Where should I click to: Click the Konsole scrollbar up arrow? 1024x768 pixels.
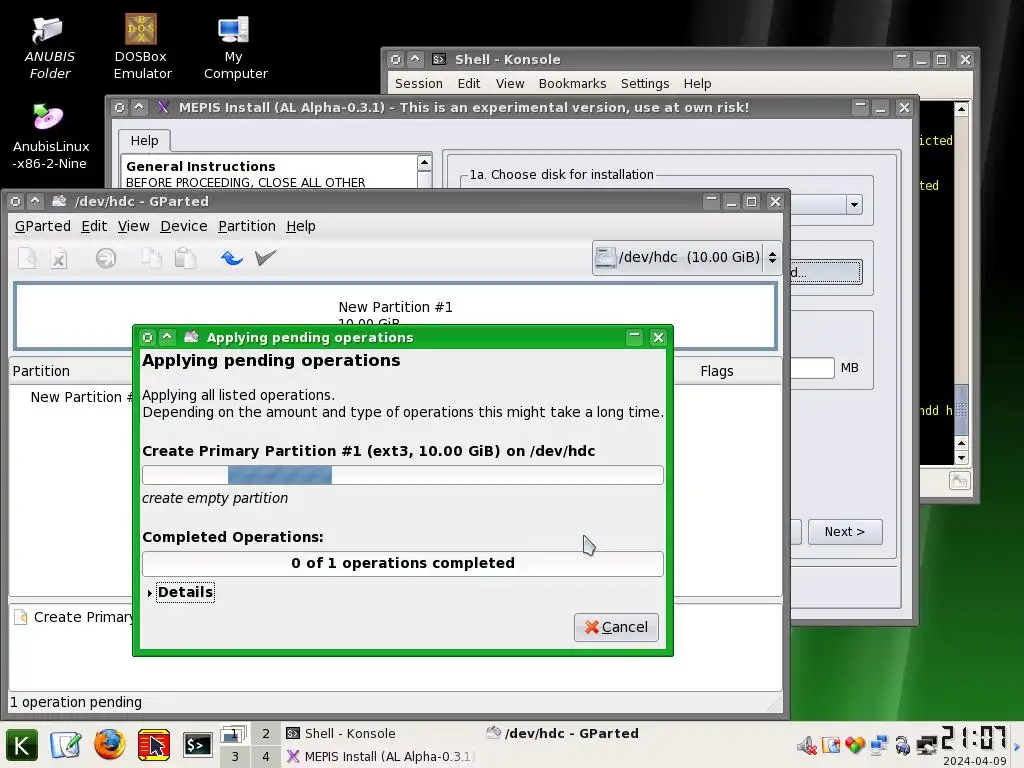click(961, 109)
